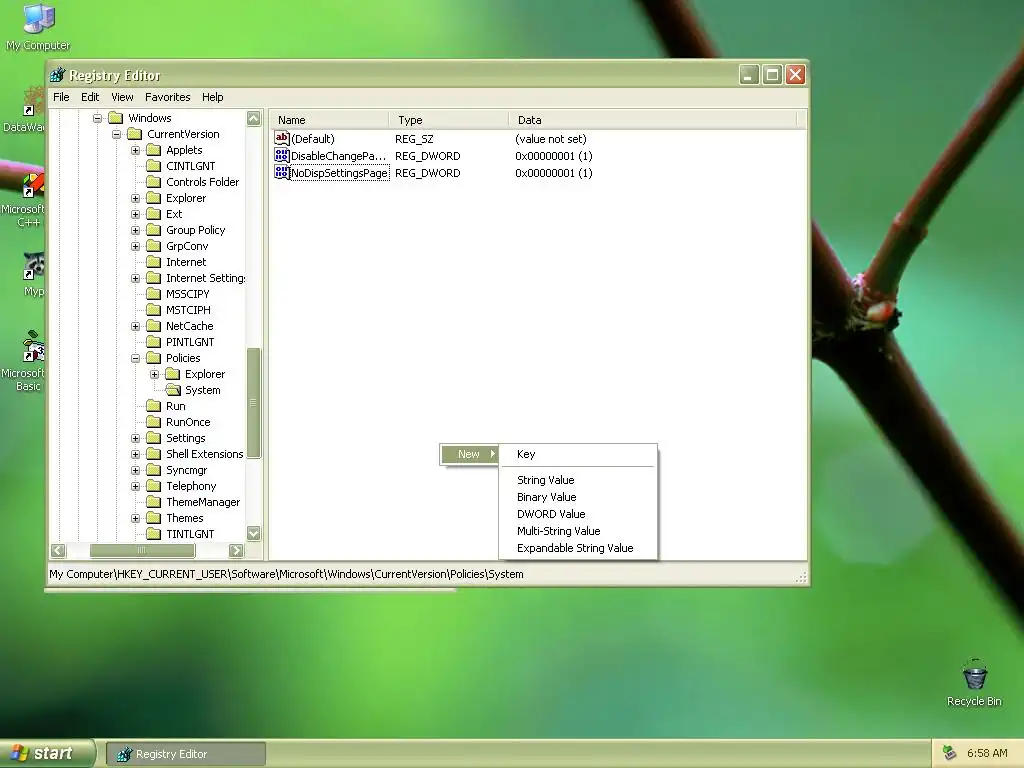Expand the NetCache key
The width and height of the screenshot is (1024, 768).
coord(135,327)
